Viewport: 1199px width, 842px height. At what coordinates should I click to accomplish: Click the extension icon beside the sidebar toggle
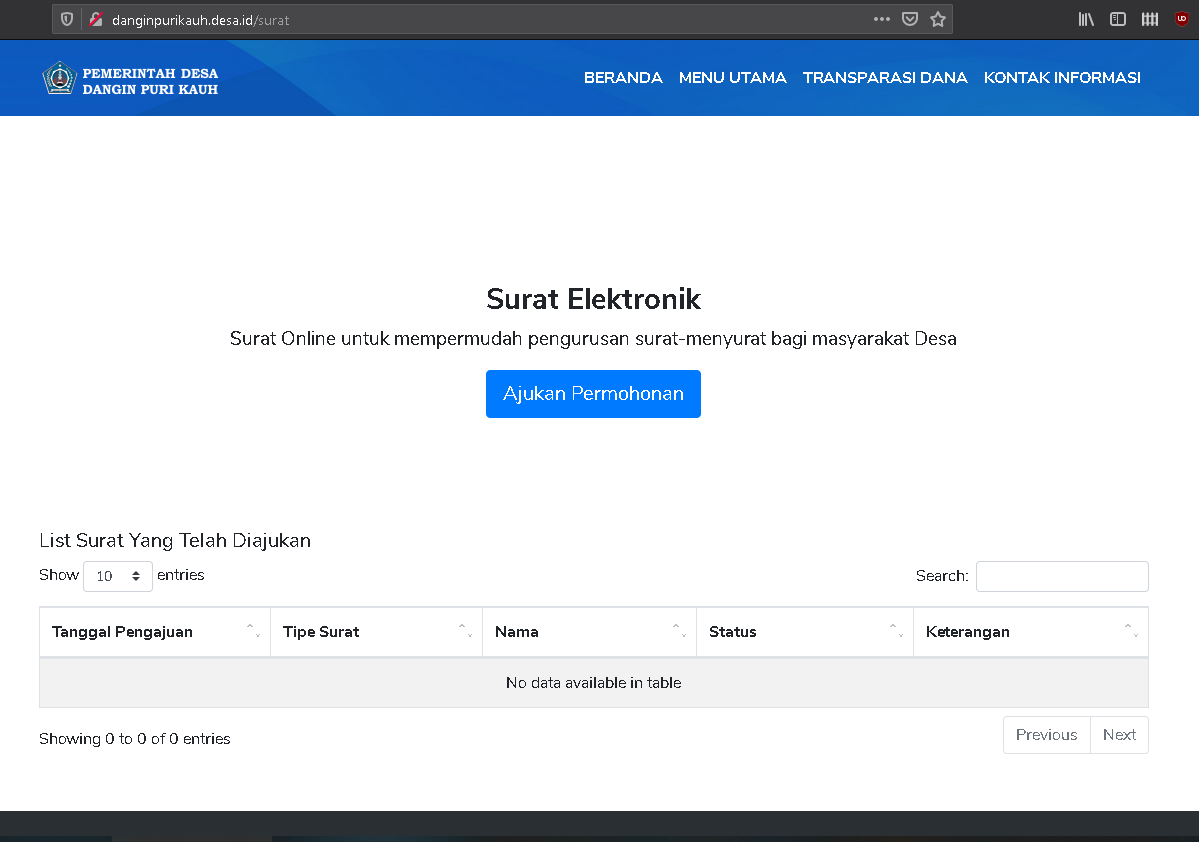click(x=1149, y=18)
